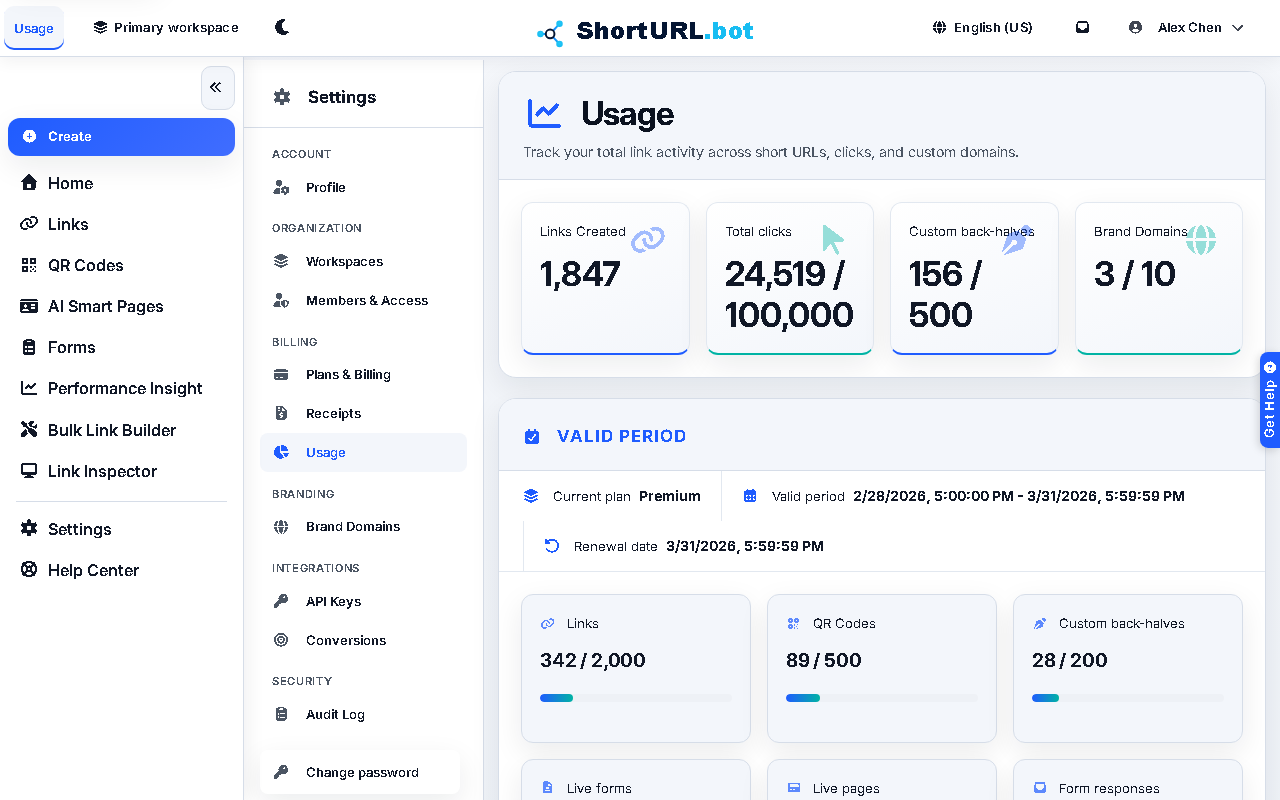Open Links in the sidebar
This screenshot has width=1280, height=800.
tap(121, 224)
